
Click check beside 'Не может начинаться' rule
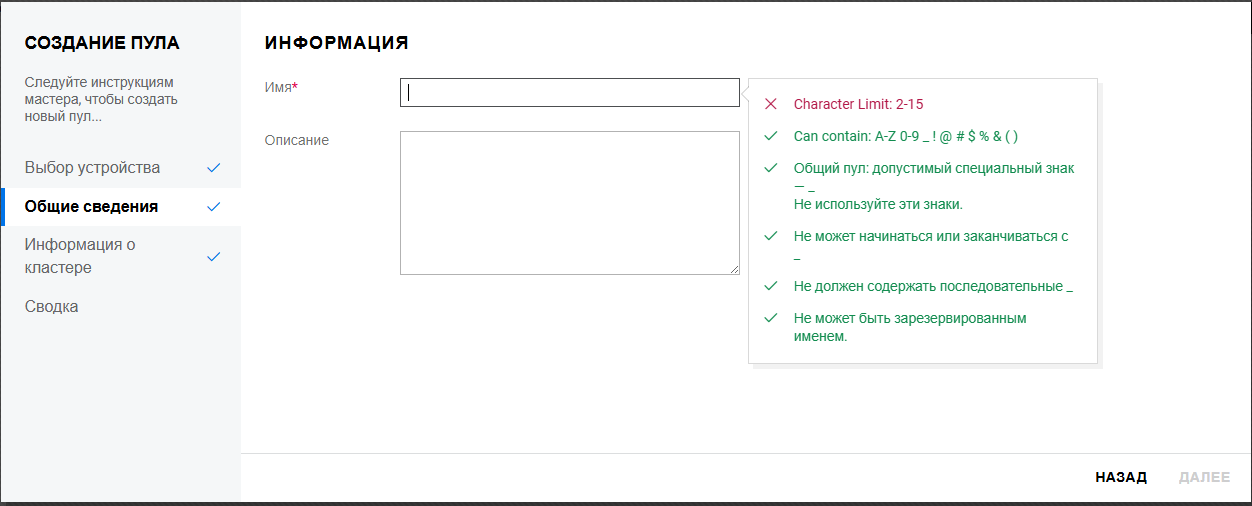770,236
